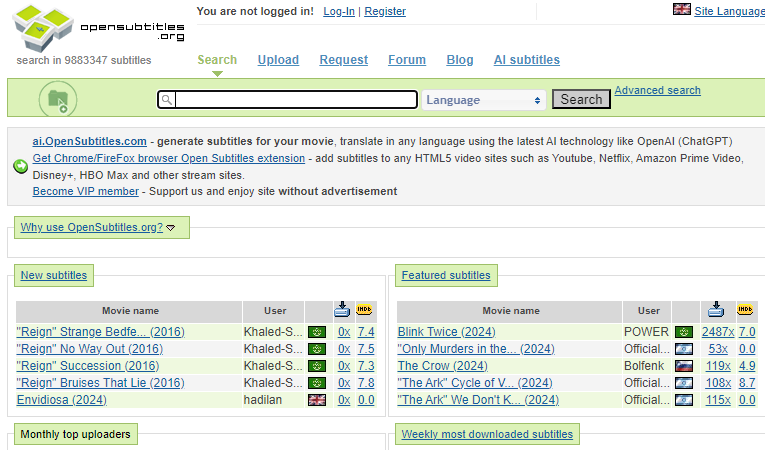Click 53x download count link
The height and width of the screenshot is (450, 765).
coord(718,349)
